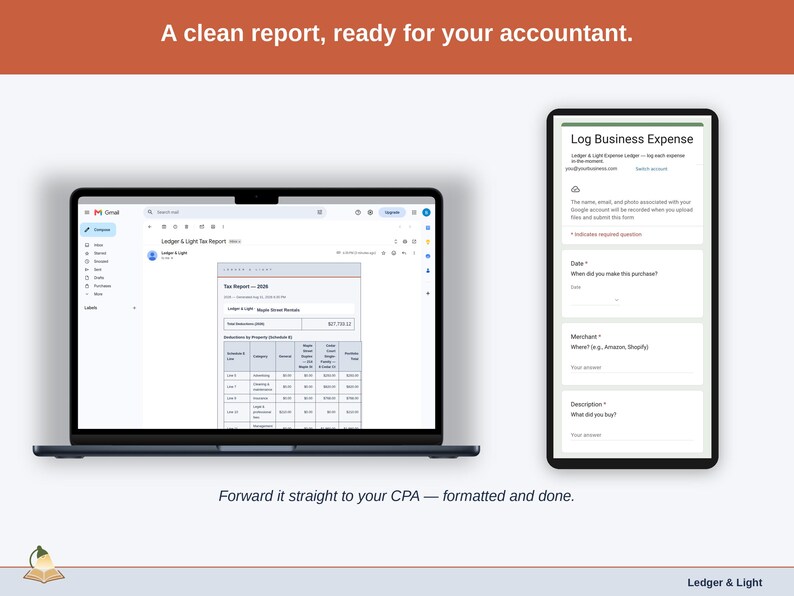
Task: Go back to inbox arrow
Action: click(149, 226)
